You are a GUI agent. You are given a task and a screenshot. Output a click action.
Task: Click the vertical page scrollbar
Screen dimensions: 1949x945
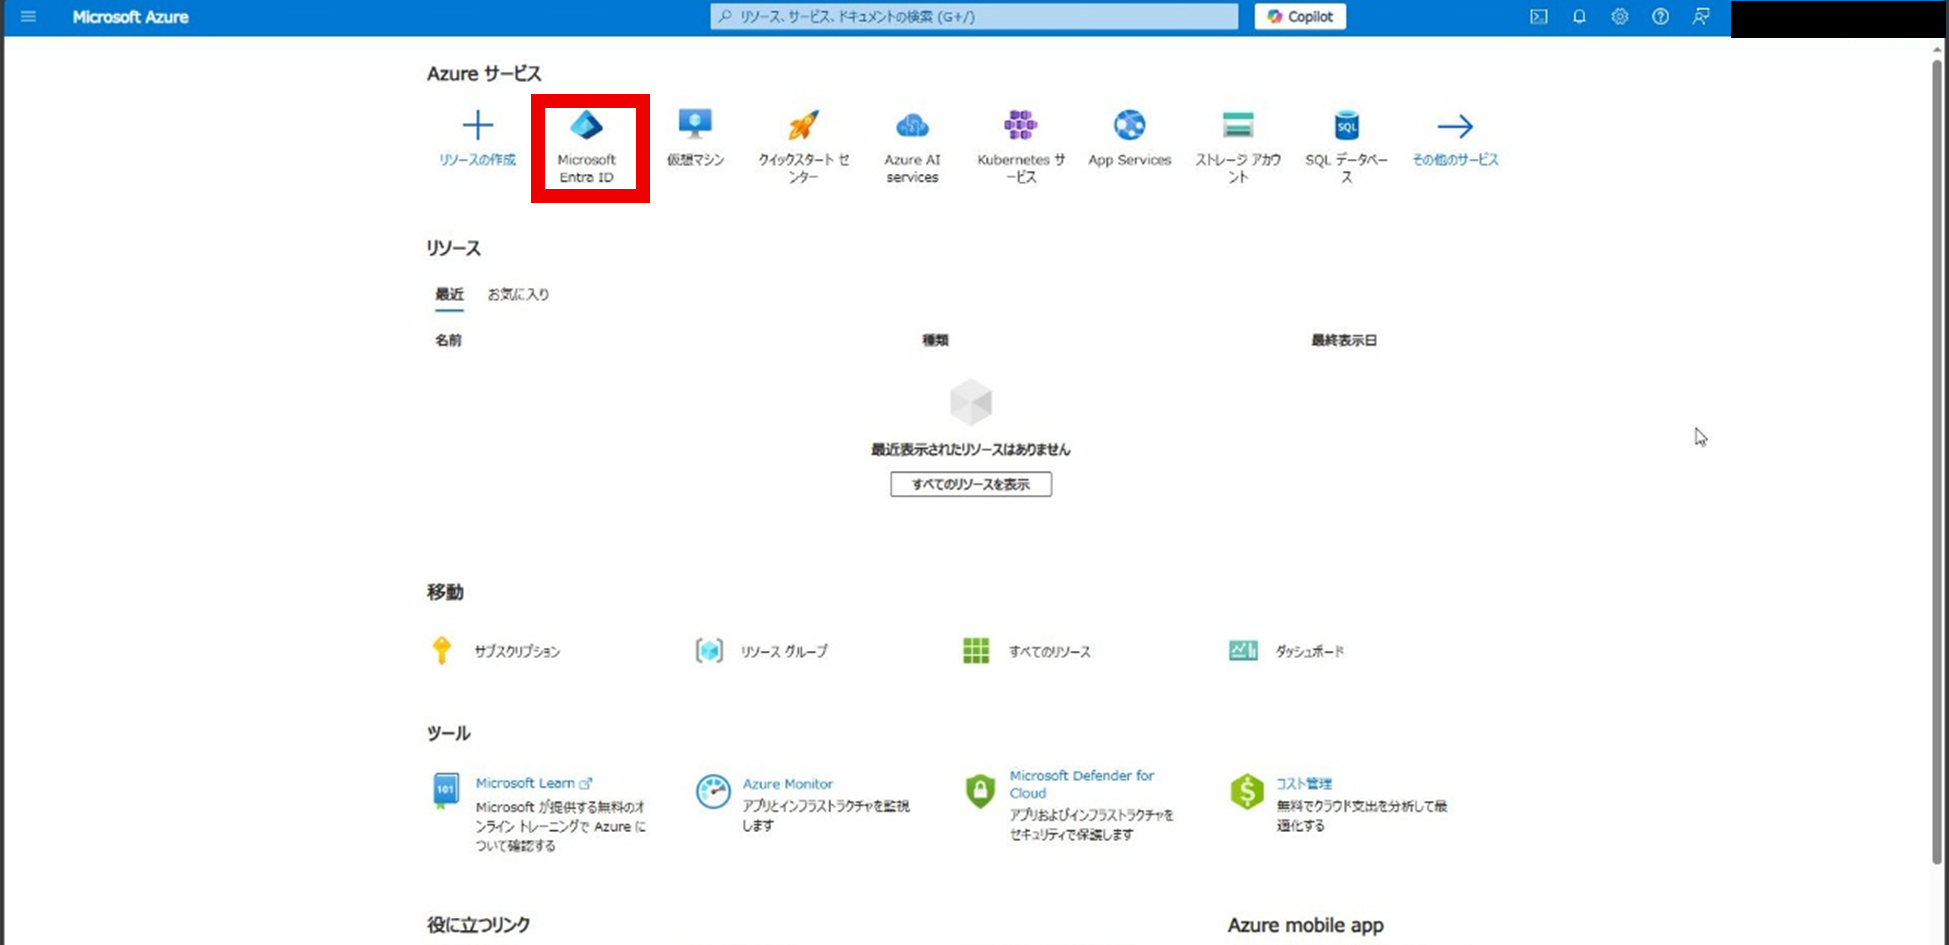point(1937,460)
